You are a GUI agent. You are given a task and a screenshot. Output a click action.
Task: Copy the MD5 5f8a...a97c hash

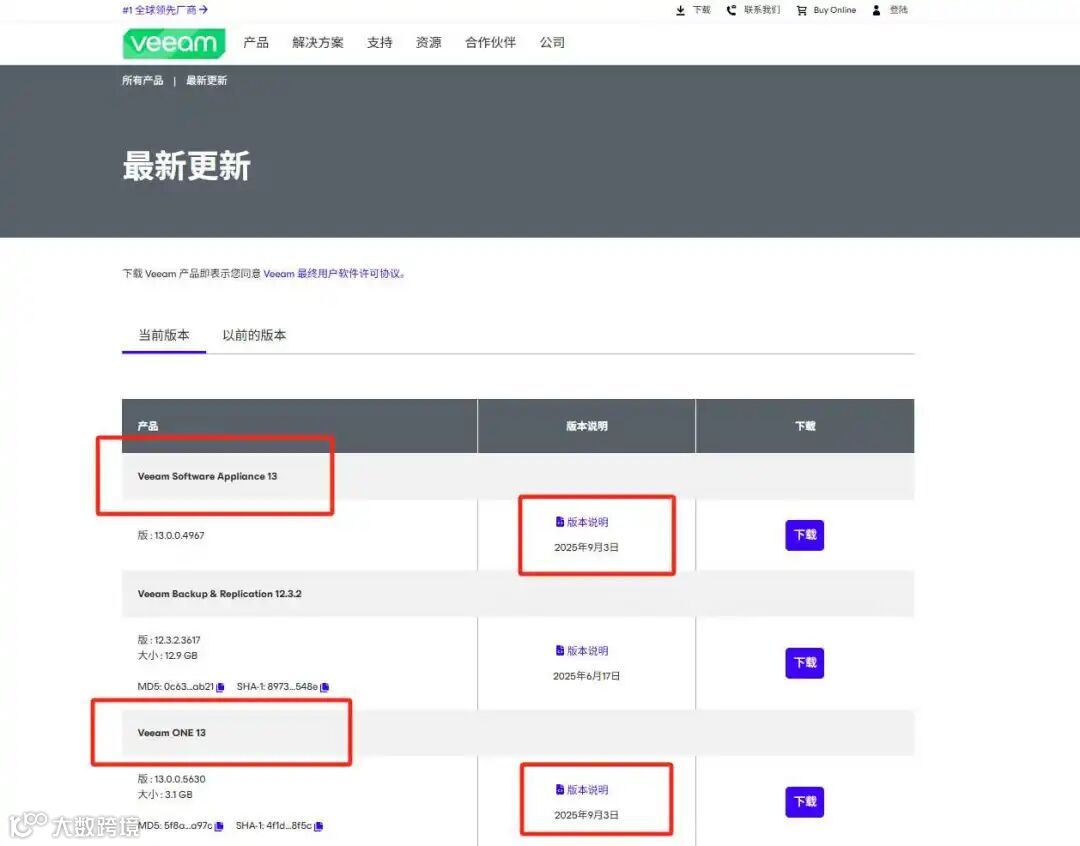[x=219, y=826]
